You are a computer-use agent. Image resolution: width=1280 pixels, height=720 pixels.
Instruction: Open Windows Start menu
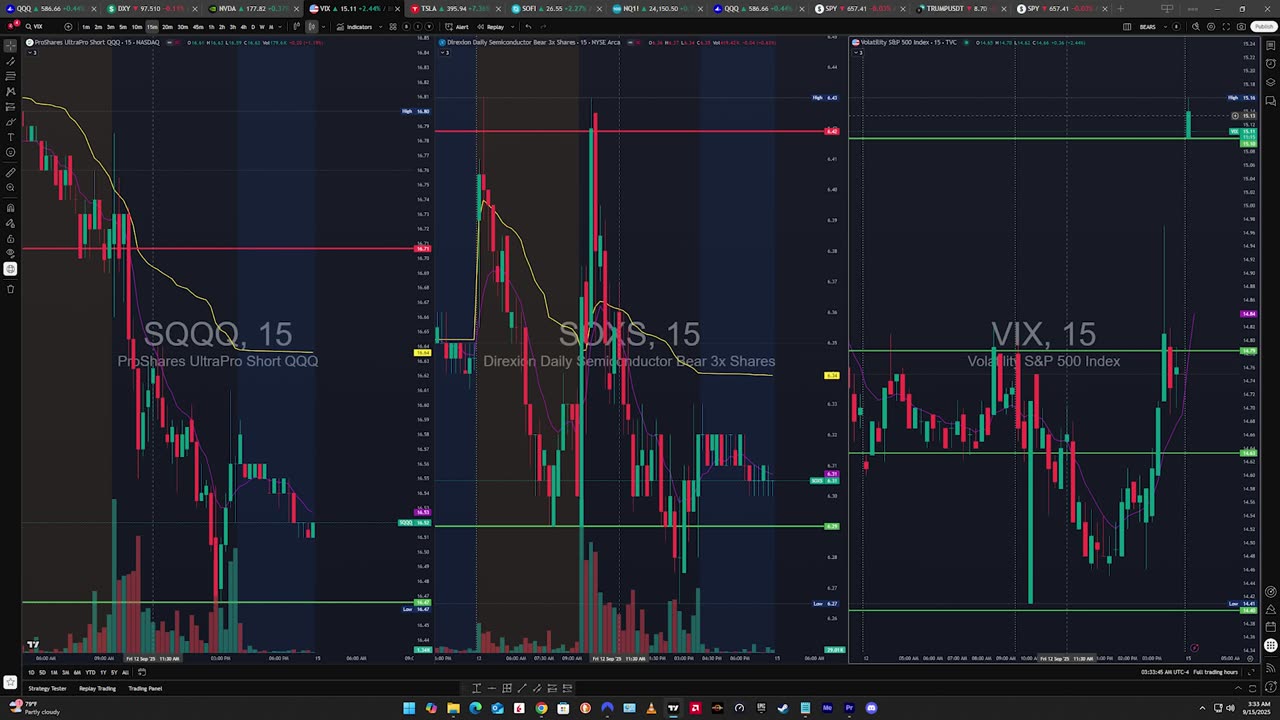[409, 708]
